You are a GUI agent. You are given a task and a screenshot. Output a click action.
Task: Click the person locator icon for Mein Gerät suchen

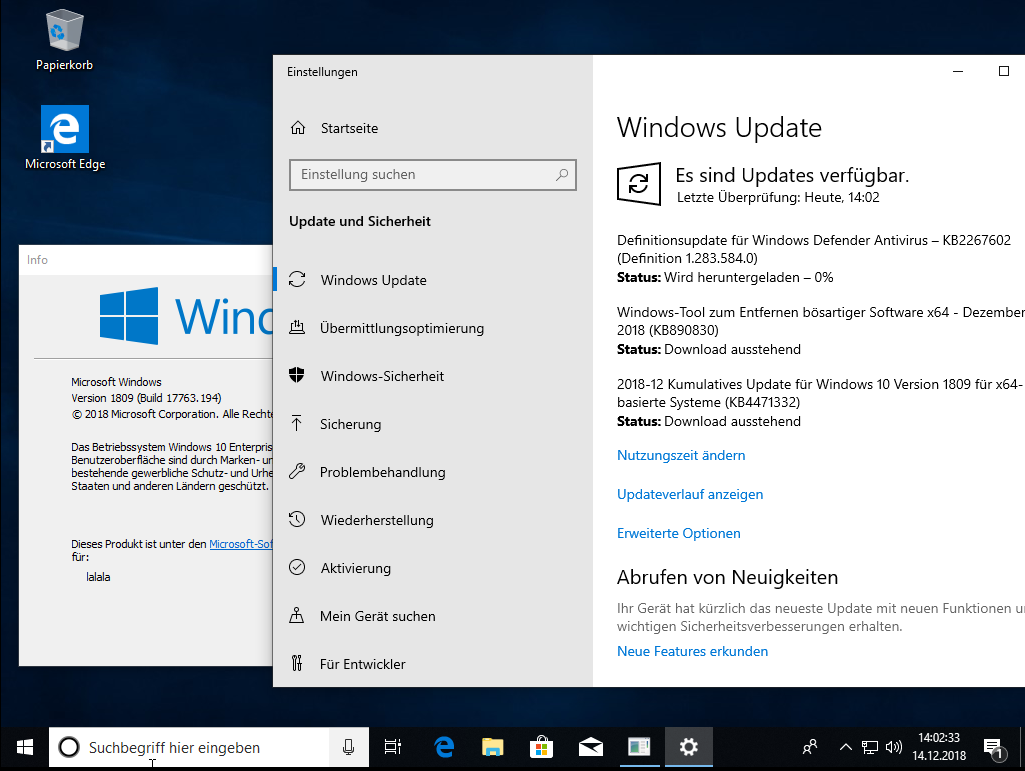click(297, 615)
